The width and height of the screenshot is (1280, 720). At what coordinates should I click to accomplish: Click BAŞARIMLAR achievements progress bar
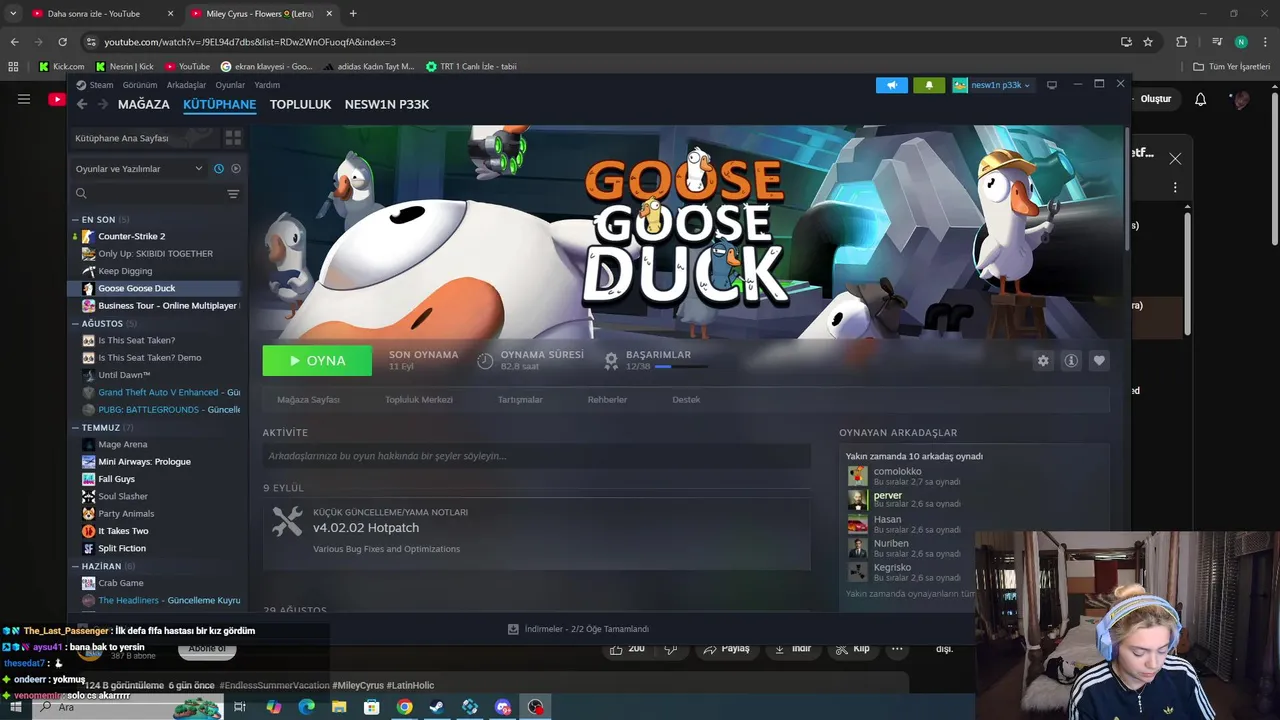pos(681,367)
